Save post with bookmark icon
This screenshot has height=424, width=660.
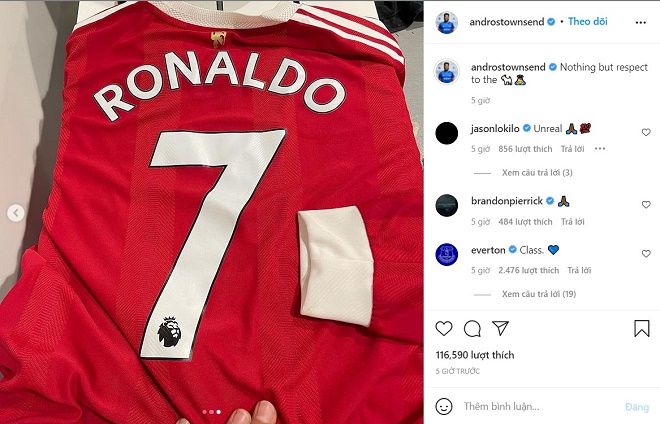click(642, 328)
